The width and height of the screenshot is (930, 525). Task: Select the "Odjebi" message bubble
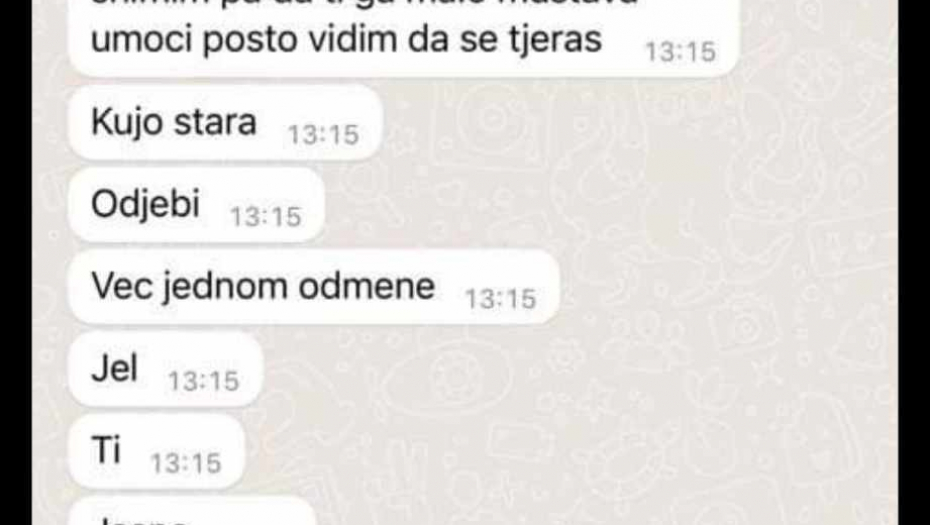point(196,205)
